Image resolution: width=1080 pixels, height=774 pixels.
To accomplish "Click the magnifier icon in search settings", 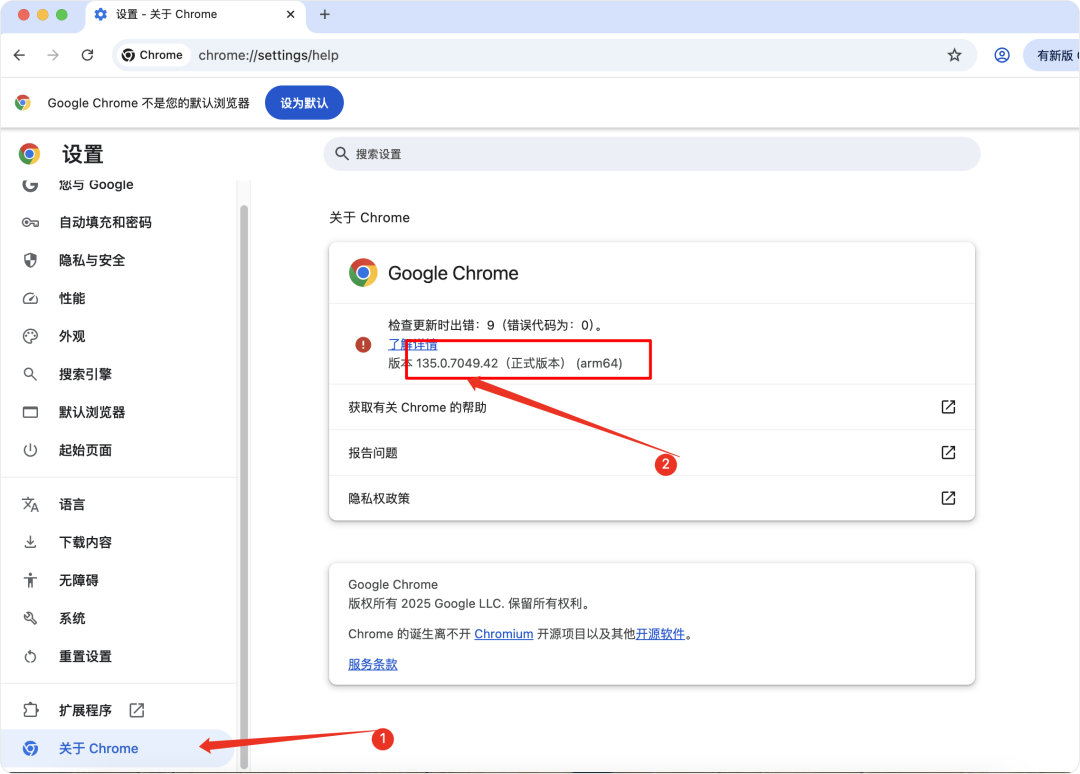I will tap(342, 154).
